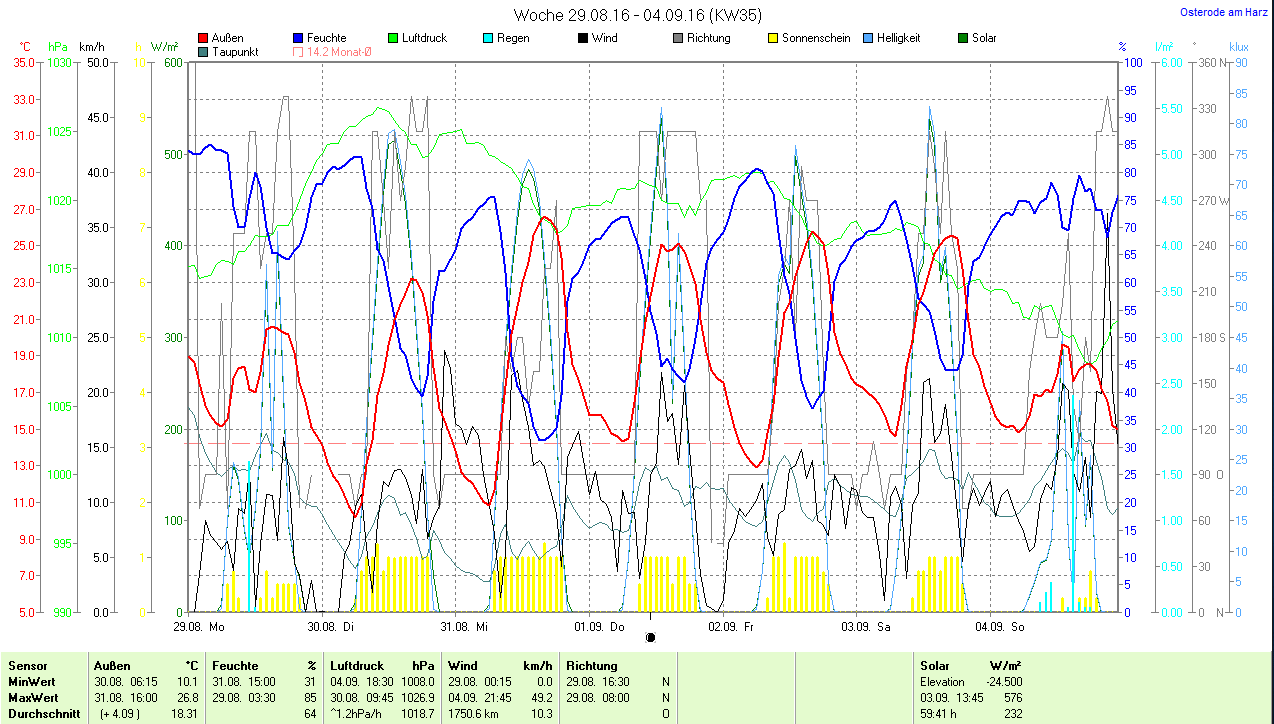Image resolution: width=1274 pixels, height=724 pixels.
Task: Click the dark green Solar legend swatch
Action: (x=963, y=38)
